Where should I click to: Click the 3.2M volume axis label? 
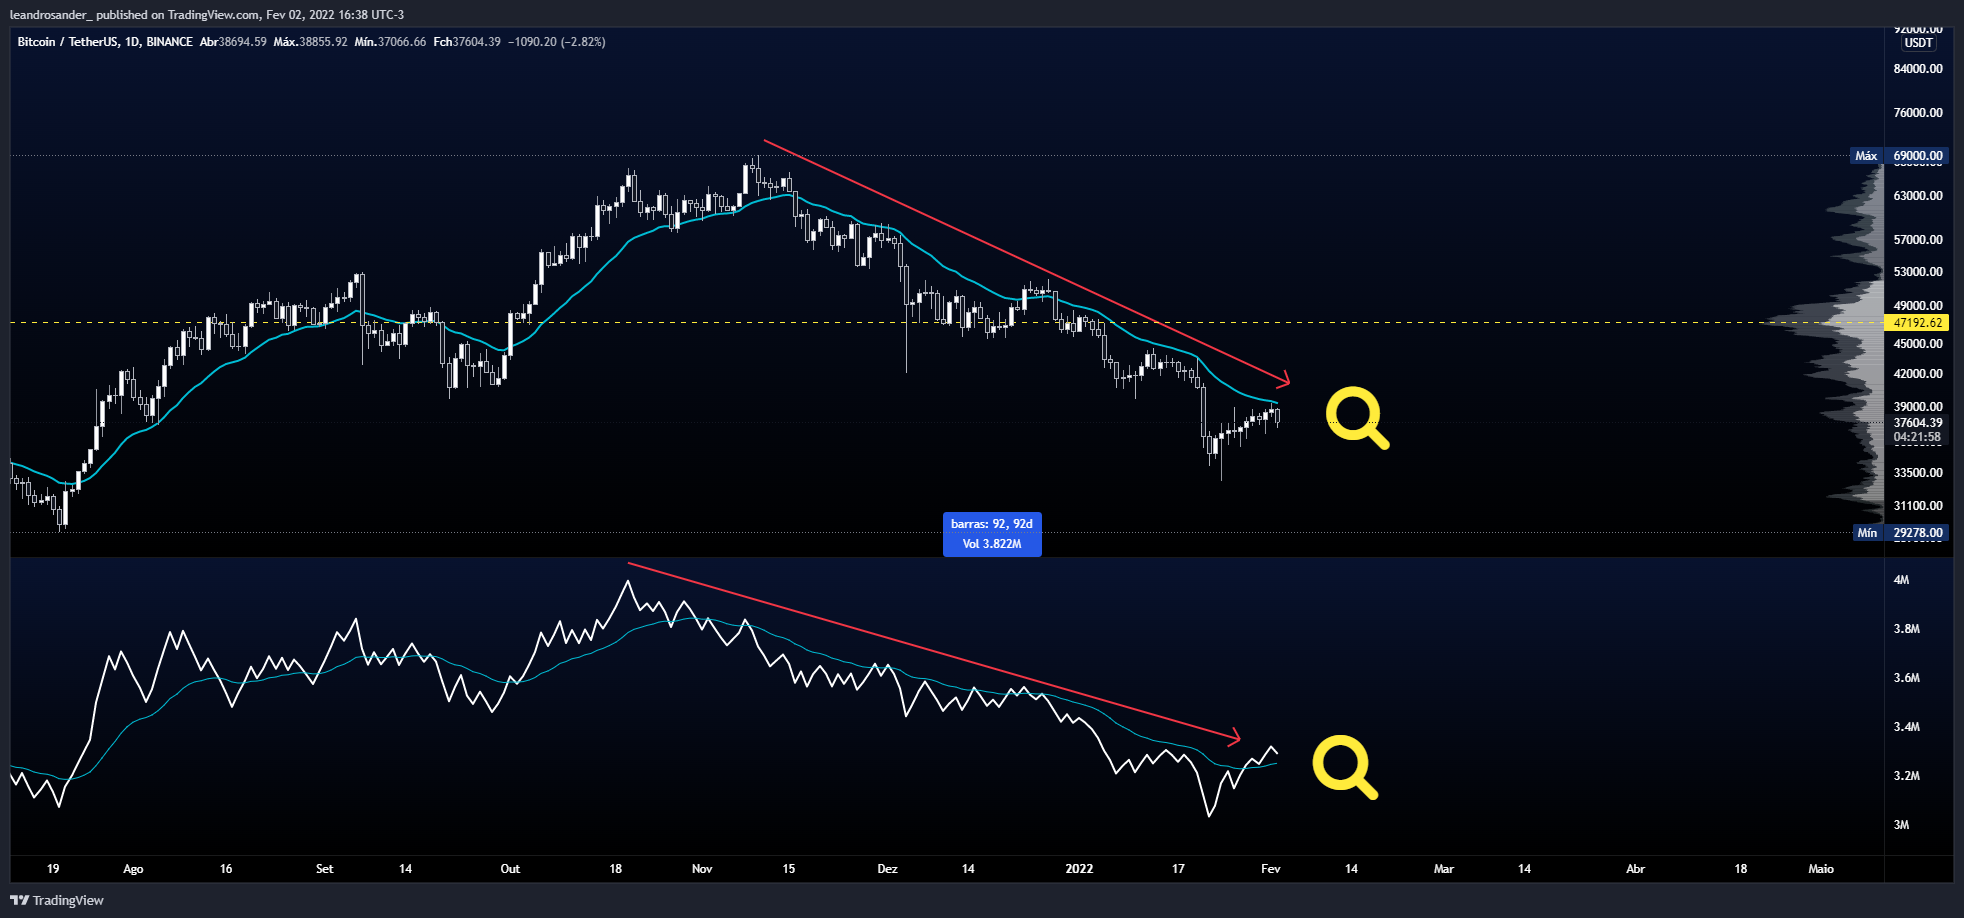pos(1906,776)
